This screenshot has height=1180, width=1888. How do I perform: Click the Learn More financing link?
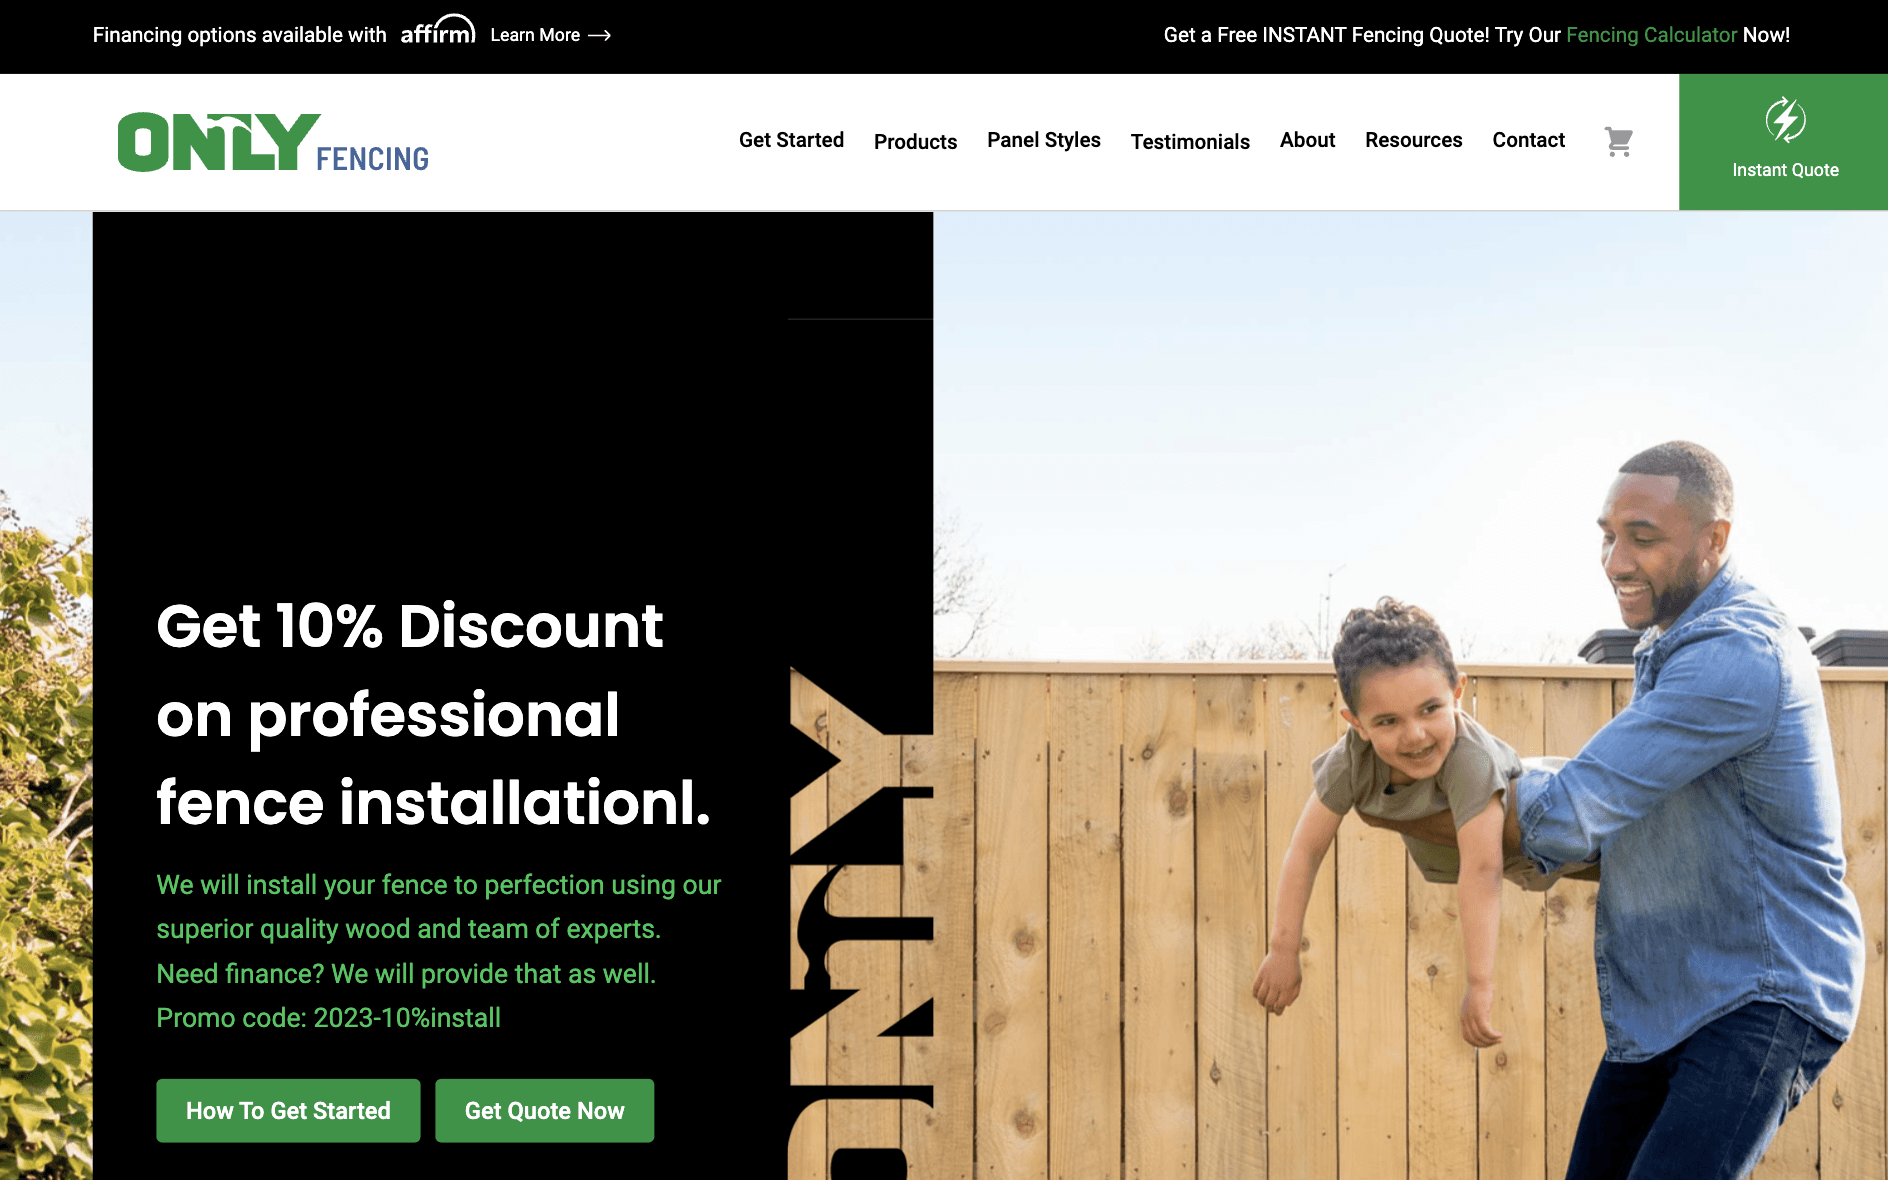tap(535, 35)
